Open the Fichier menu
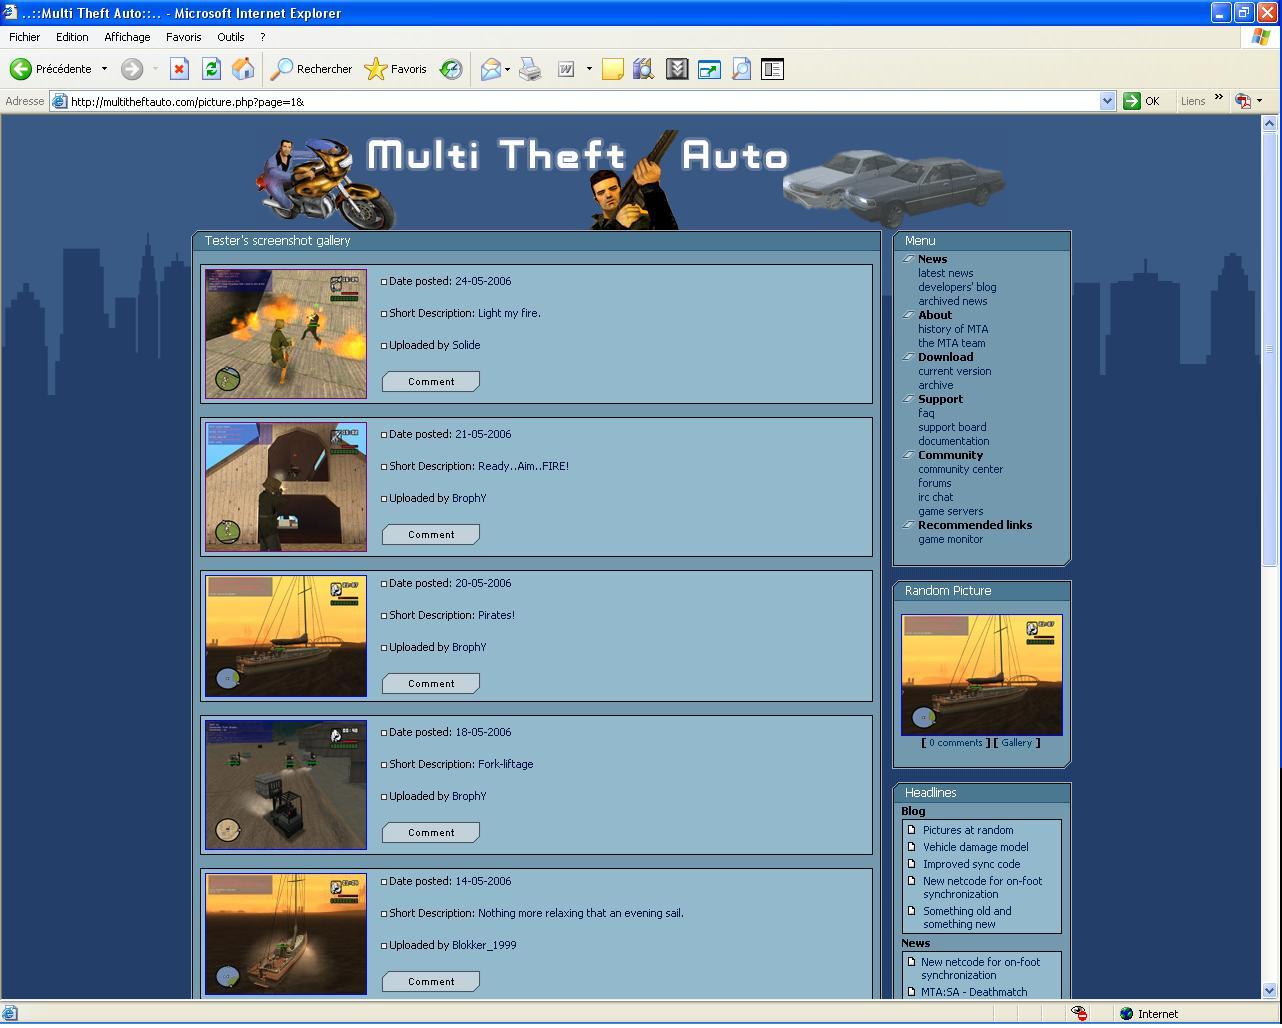 pos(25,37)
